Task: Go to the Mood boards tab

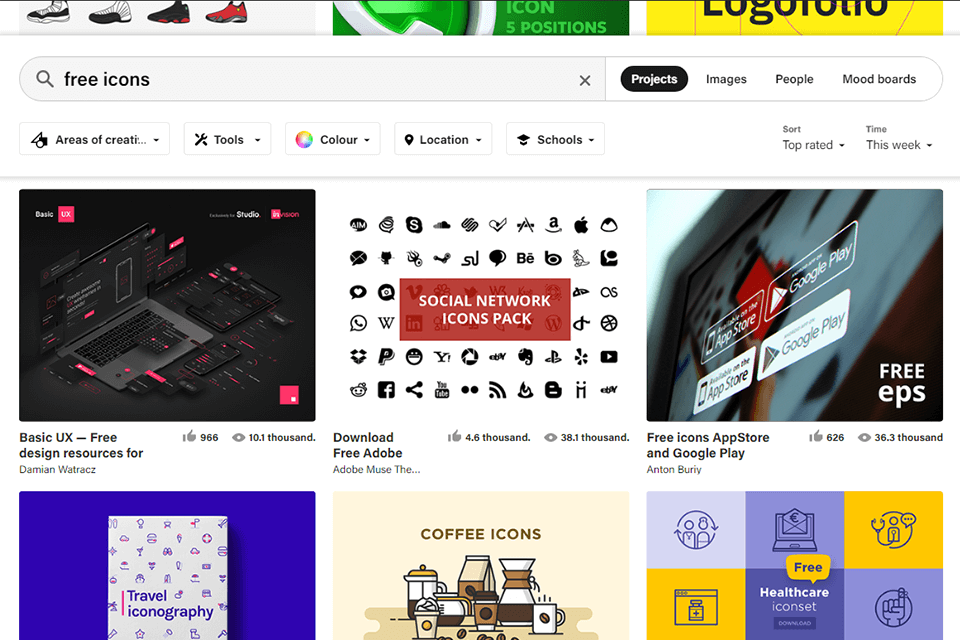Action: pyautogui.click(x=879, y=79)
